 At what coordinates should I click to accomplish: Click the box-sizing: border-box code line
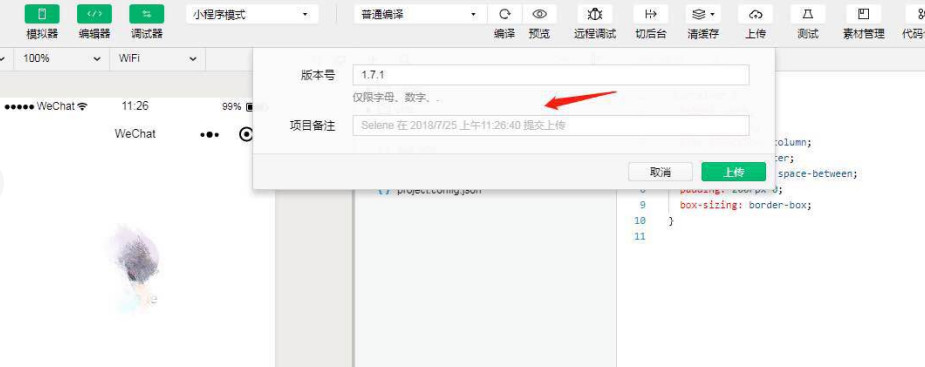click(x=745, y=205)
